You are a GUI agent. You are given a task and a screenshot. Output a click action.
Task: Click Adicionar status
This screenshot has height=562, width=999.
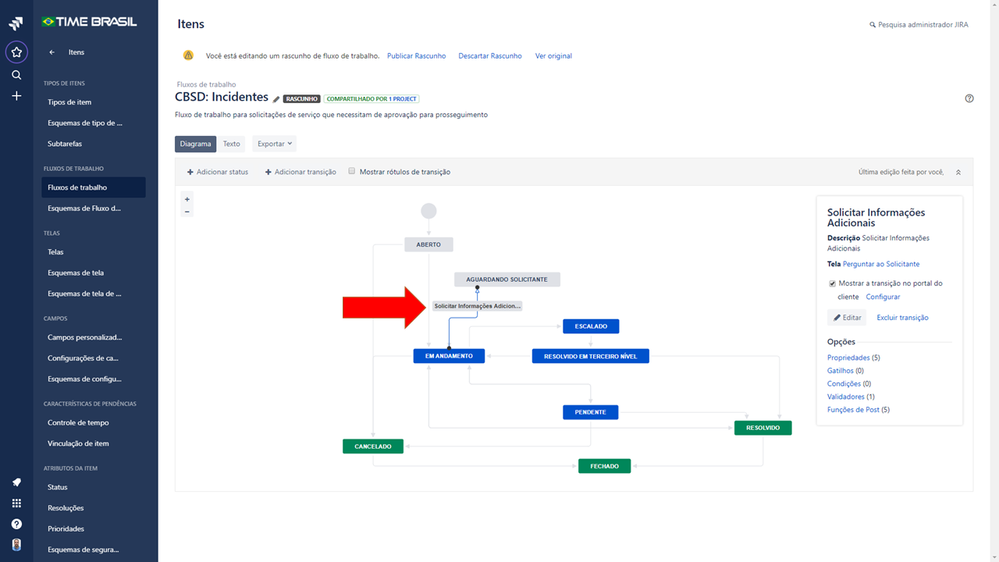(x=217, y=172)
